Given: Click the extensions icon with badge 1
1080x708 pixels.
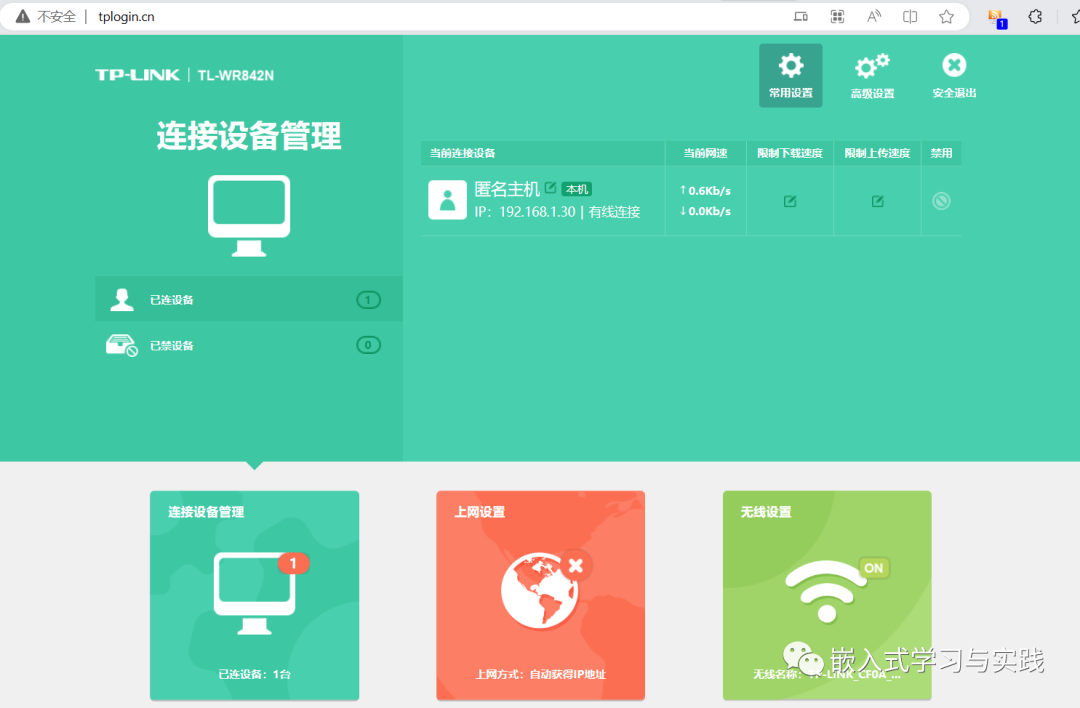Looking at the screenshot, I should click(996, 17).
